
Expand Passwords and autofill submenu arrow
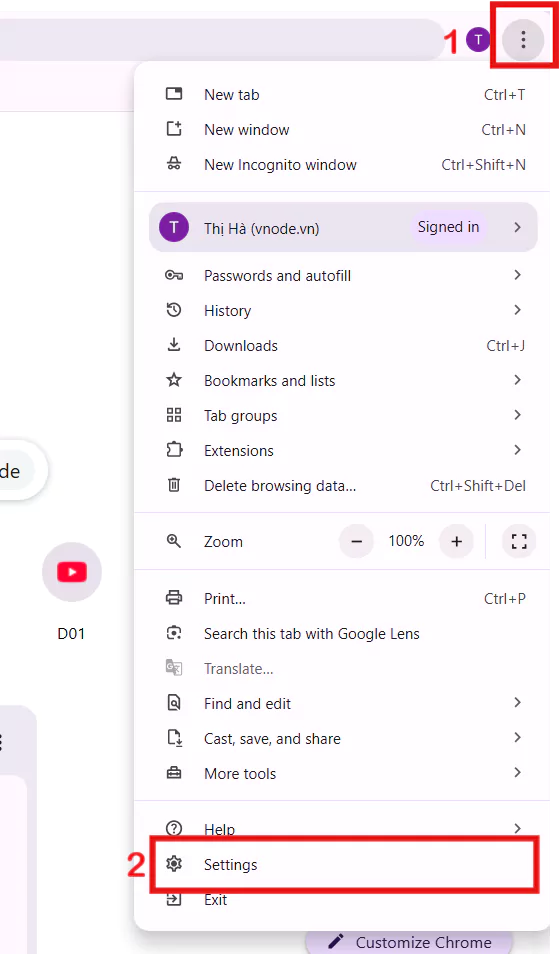pyautogui.click(x=518, y=275)
